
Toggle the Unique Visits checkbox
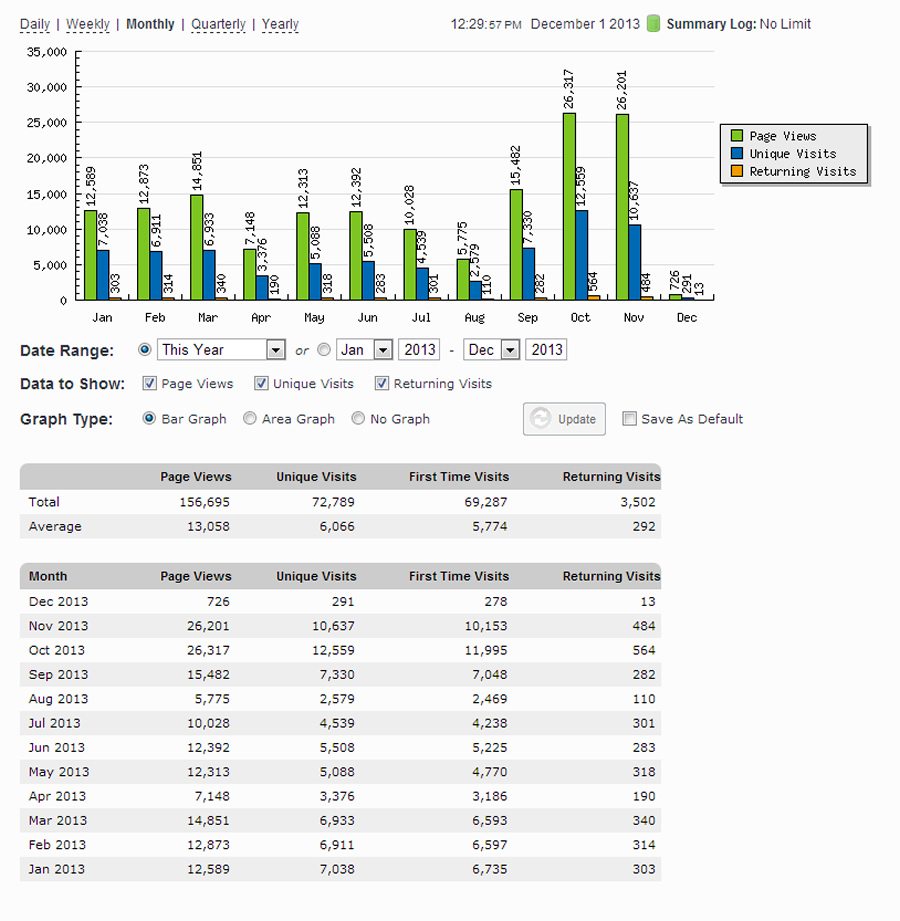[261, 383]
